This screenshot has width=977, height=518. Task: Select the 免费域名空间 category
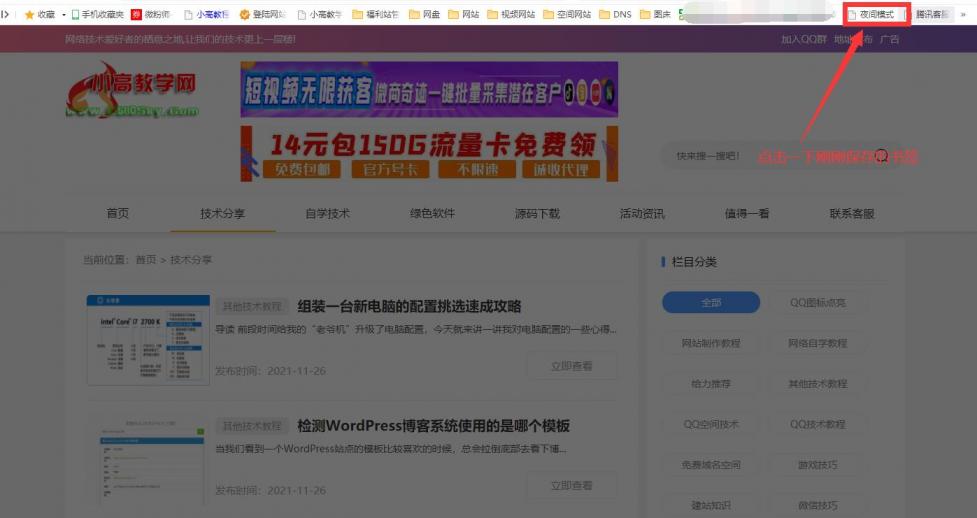coord(711,465)
